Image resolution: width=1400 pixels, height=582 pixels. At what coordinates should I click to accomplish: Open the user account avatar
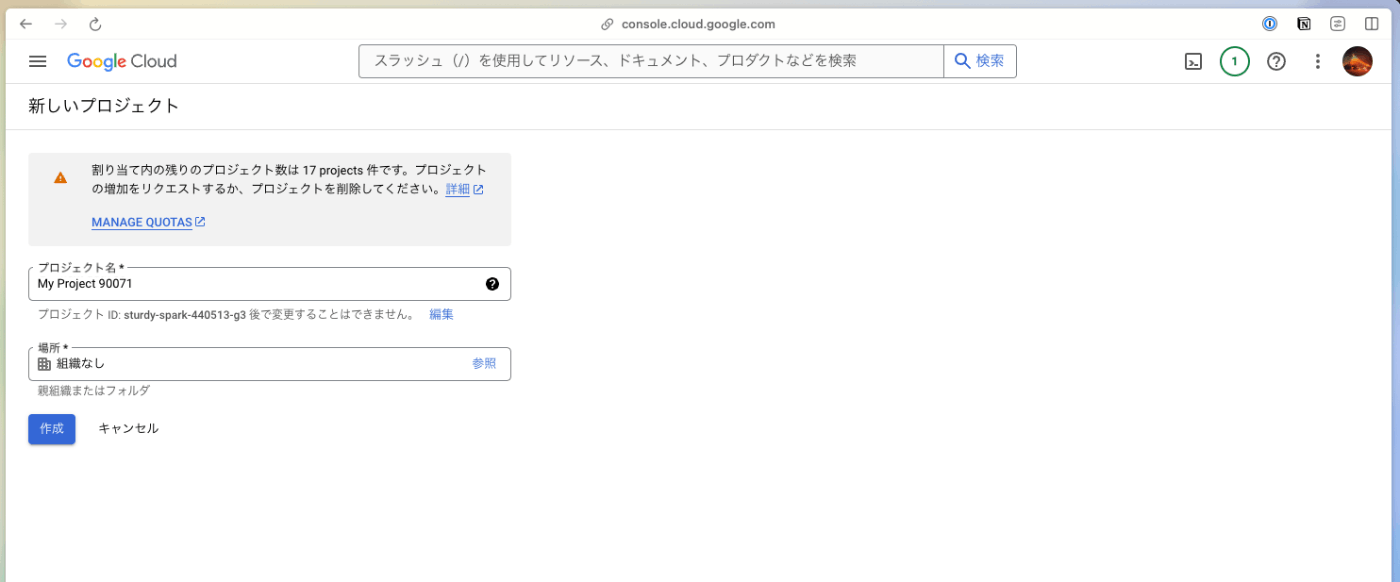(1357, 61)
